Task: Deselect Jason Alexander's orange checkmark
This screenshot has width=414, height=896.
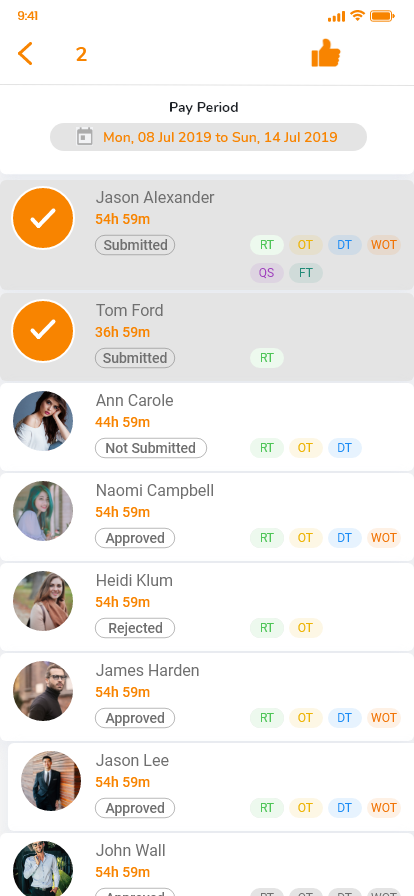Action: pos(43,218)
